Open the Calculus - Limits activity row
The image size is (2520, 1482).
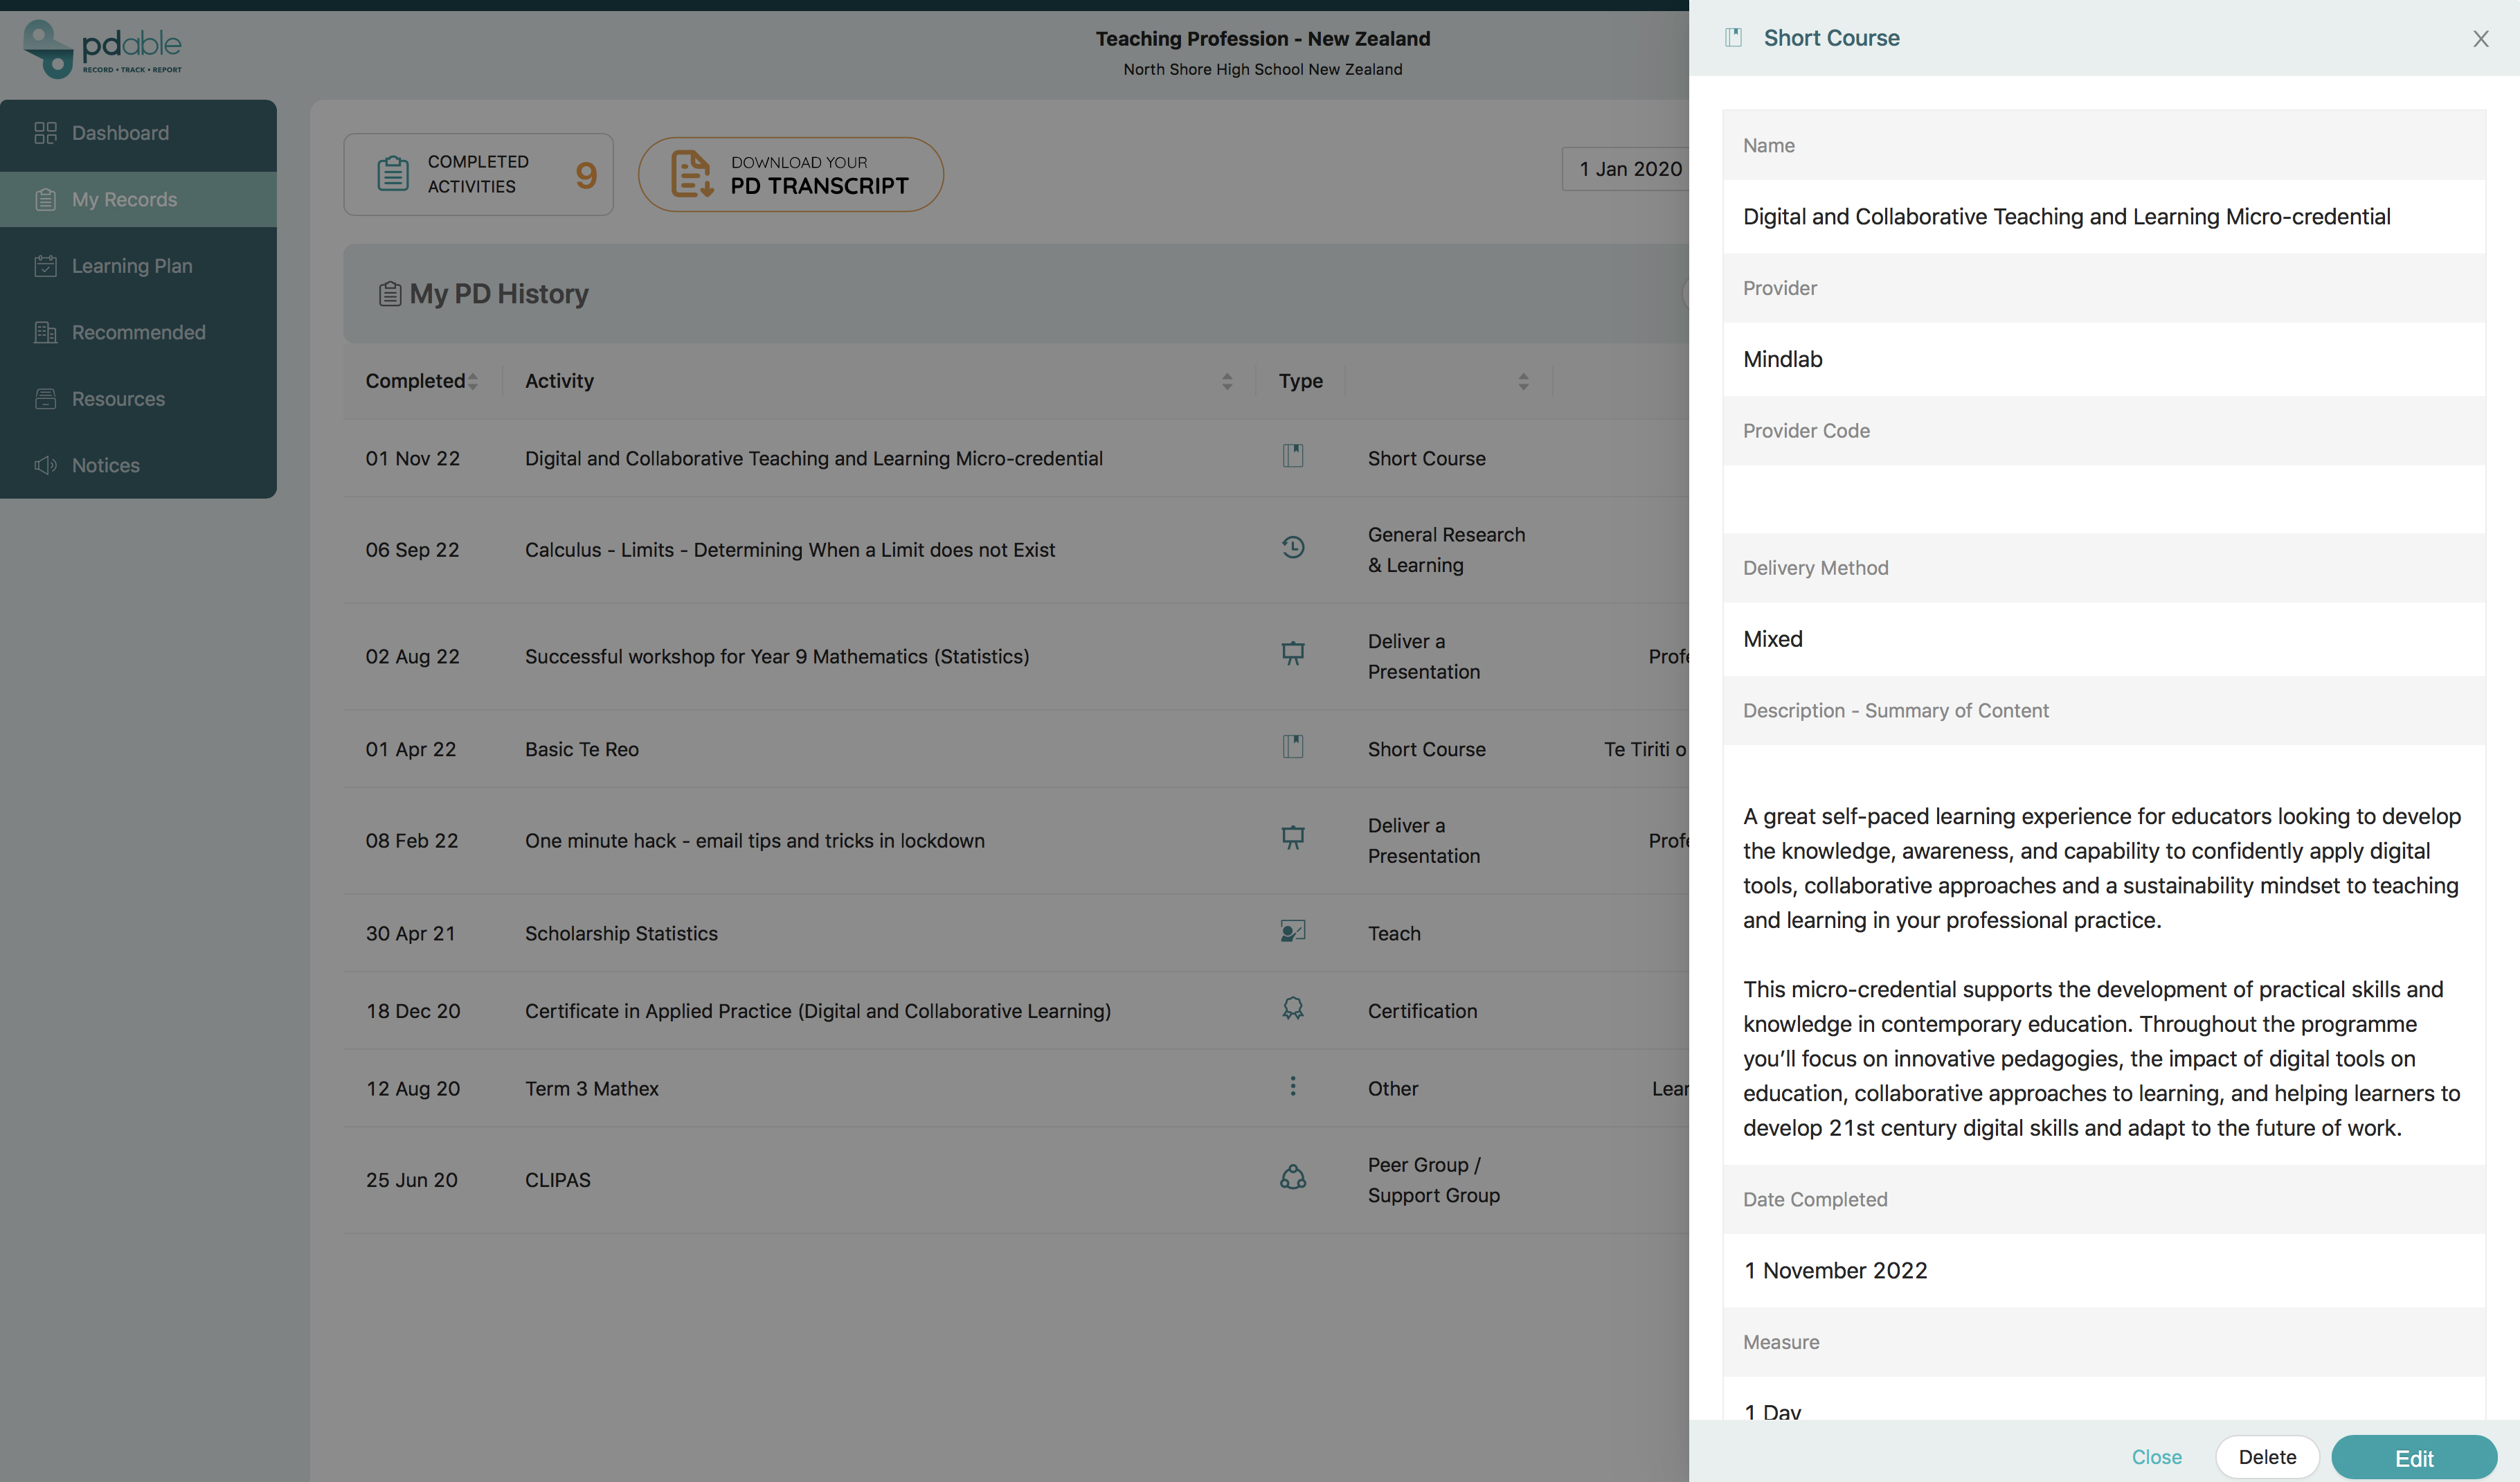click(x=790, y=550)
